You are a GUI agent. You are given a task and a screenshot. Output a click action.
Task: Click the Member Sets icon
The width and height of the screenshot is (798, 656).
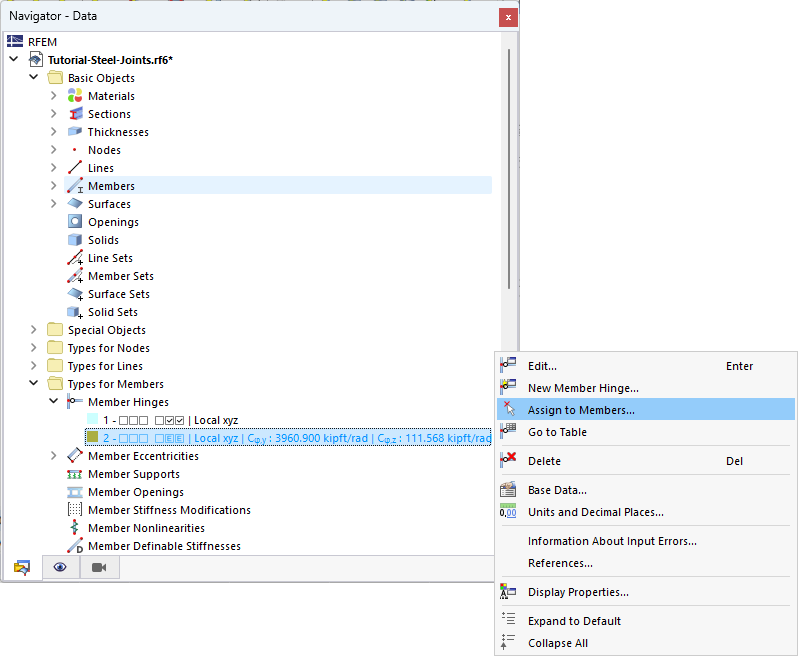tap(75, 276)
